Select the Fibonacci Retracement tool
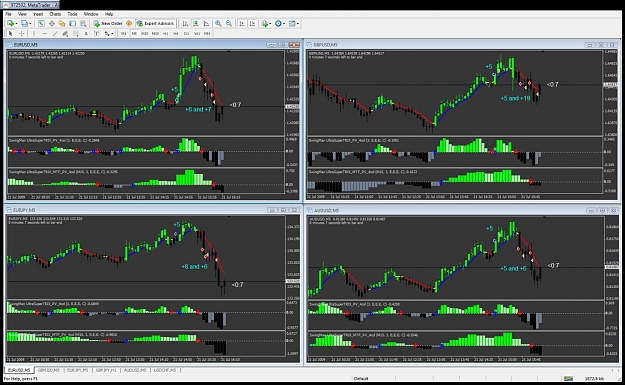 pyautogui.click(x=76, y=33)
